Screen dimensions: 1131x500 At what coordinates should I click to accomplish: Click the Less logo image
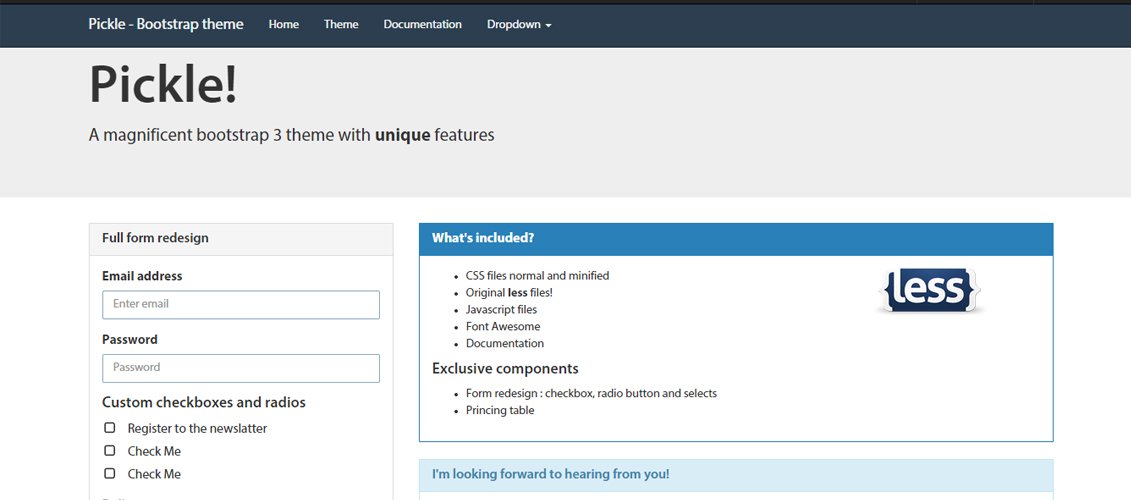point(929,291)
